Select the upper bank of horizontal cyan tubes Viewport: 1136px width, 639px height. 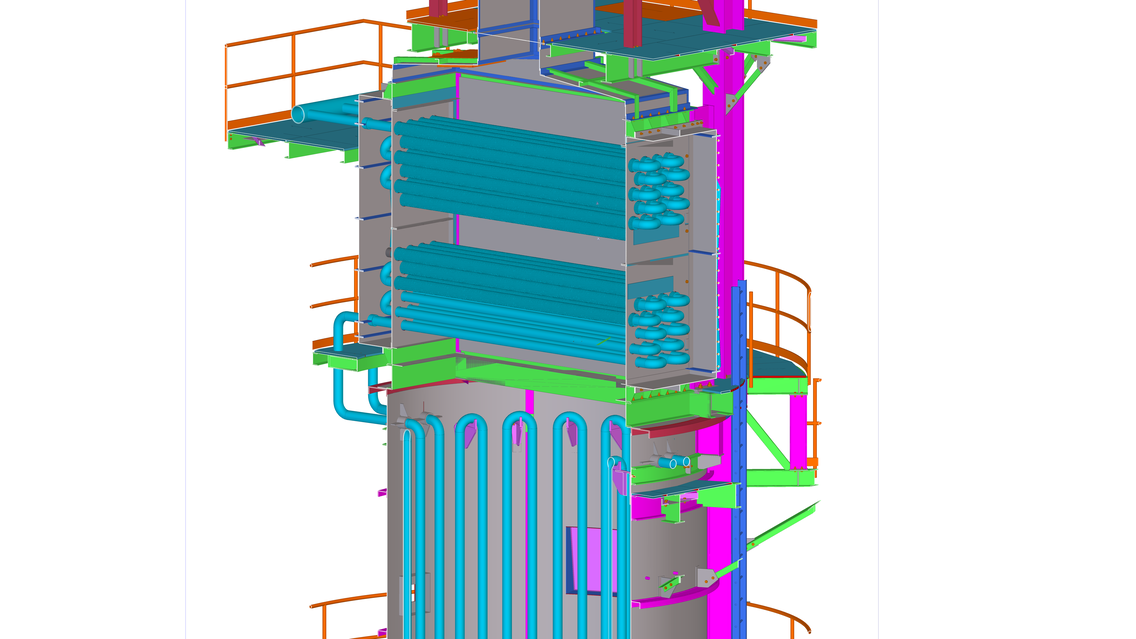(x=510, y=170)
